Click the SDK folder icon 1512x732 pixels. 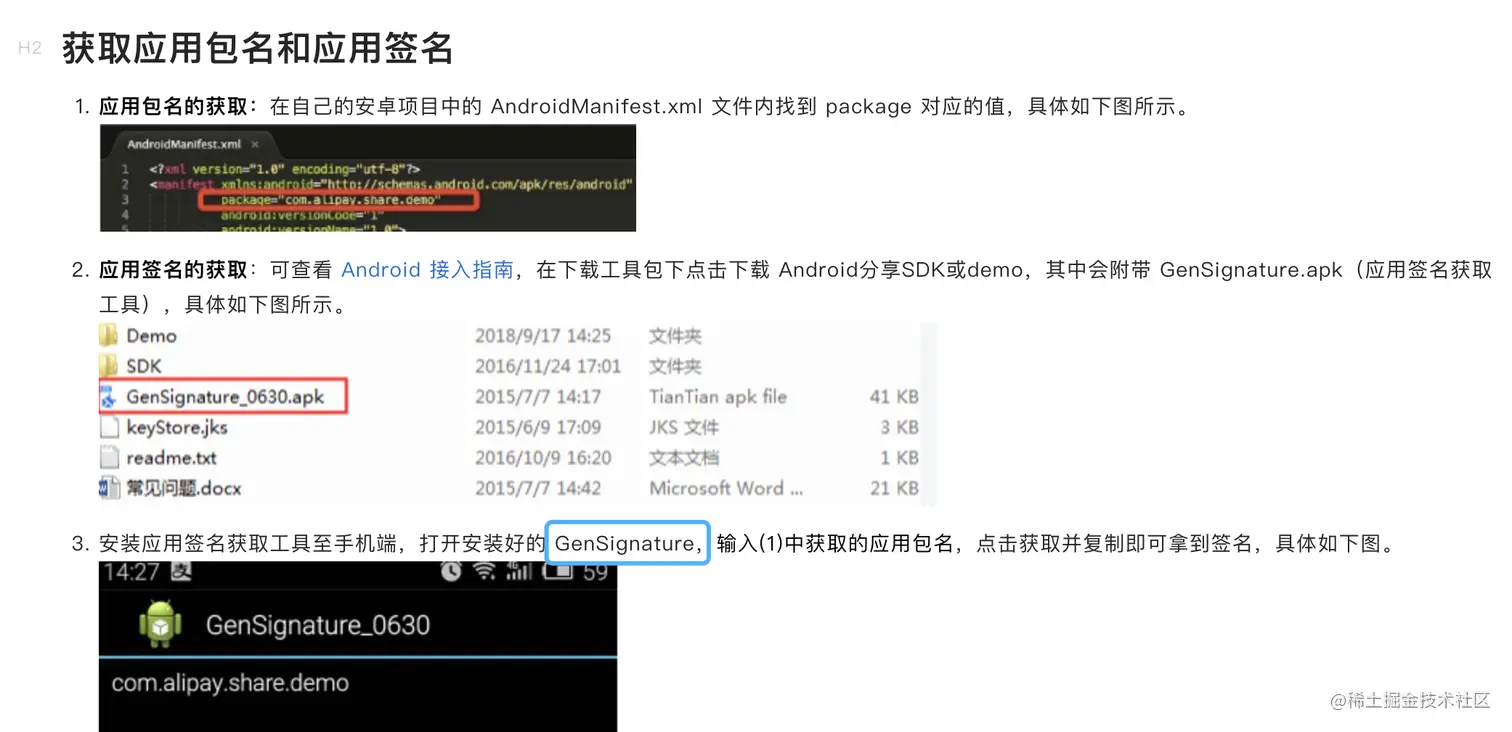(109, 366)
